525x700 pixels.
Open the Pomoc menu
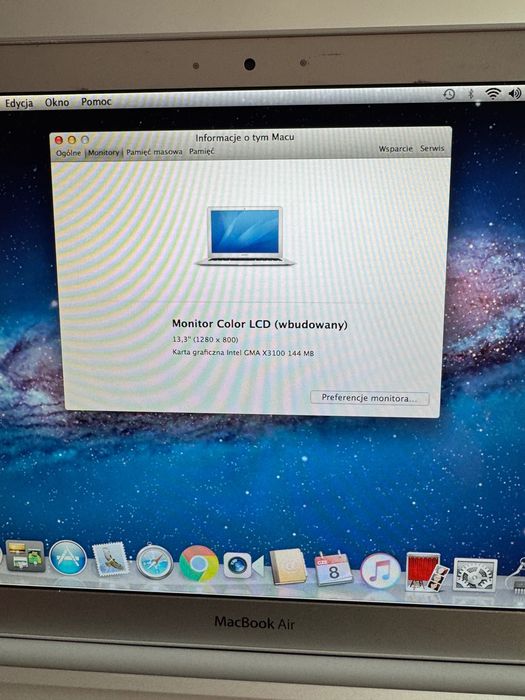pyautogui.click(x=96, y=102)
